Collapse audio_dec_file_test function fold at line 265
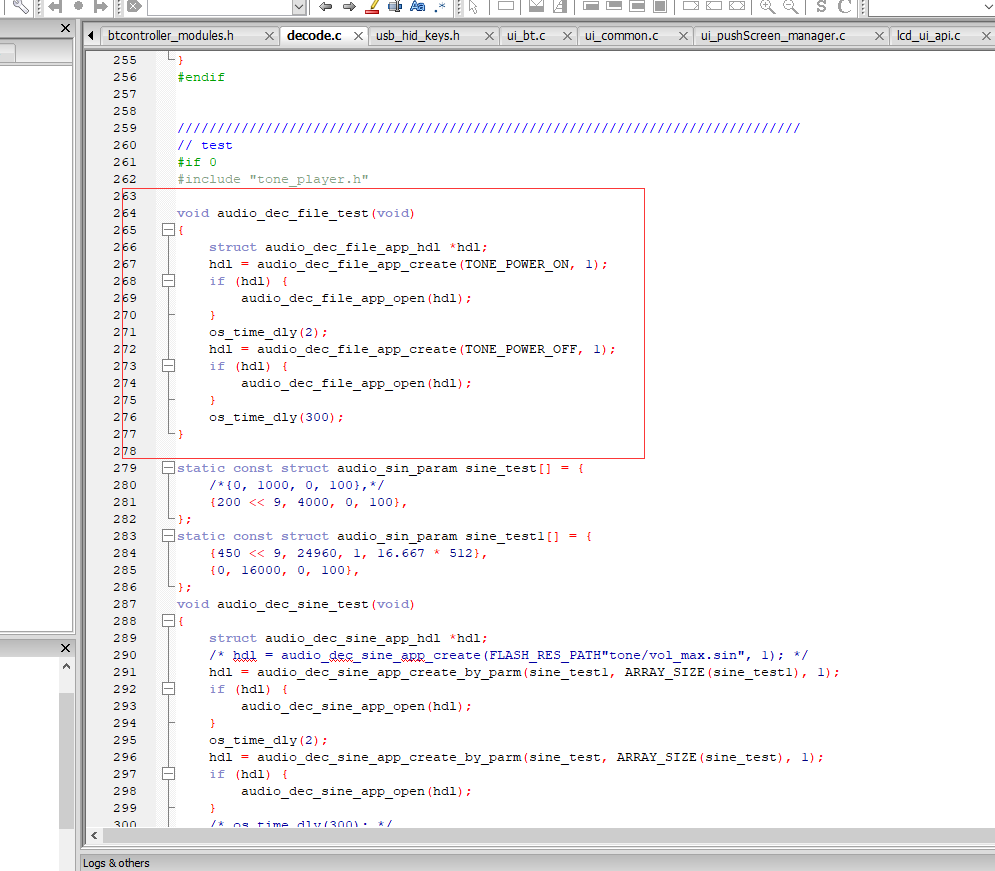The image size is (995, 871). tap(168, 230)
